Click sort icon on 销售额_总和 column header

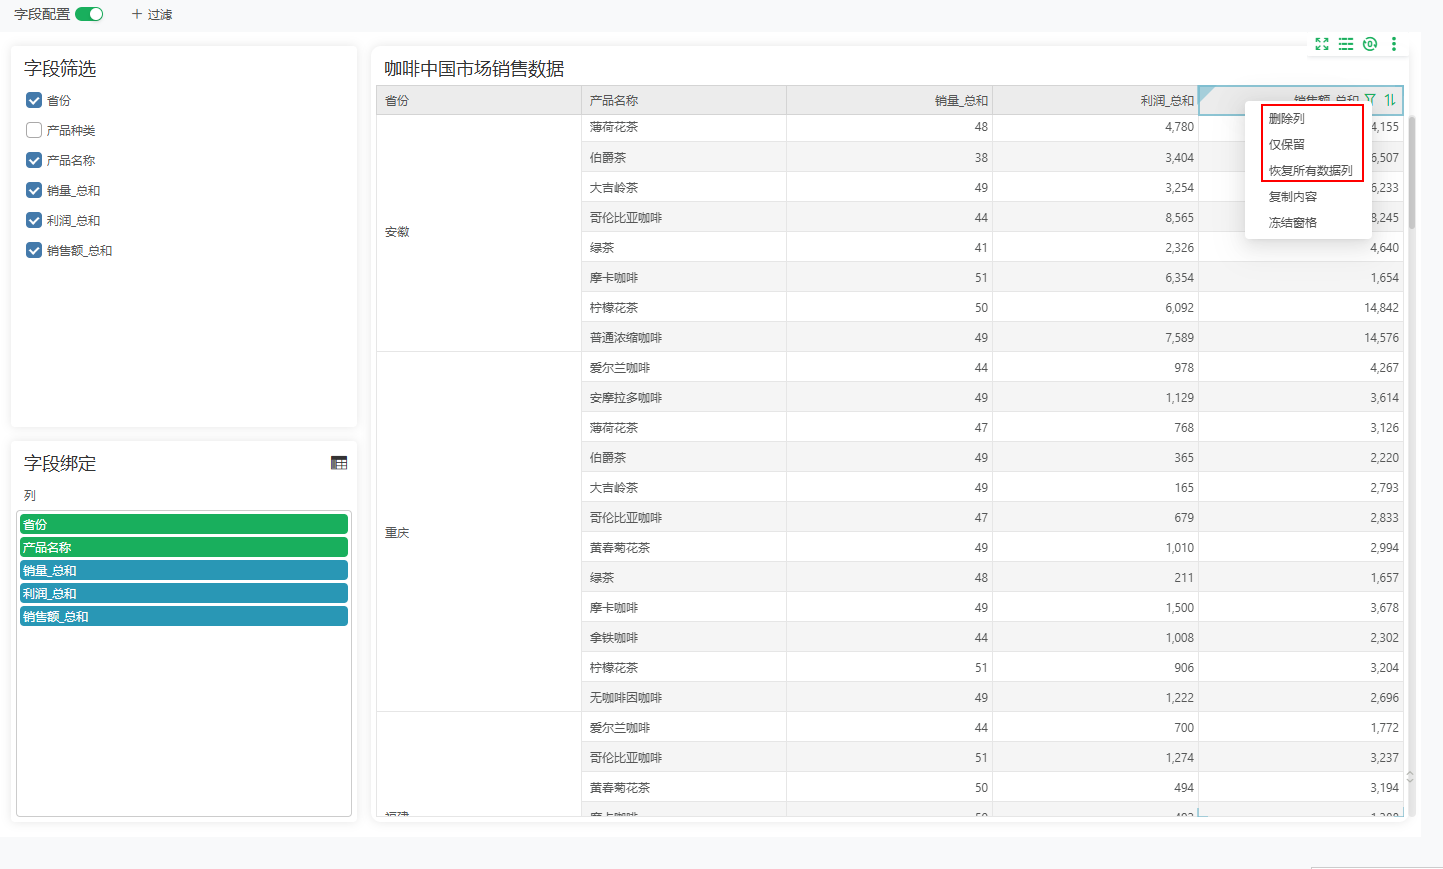pyautogui.click(x=1390, y=100)
